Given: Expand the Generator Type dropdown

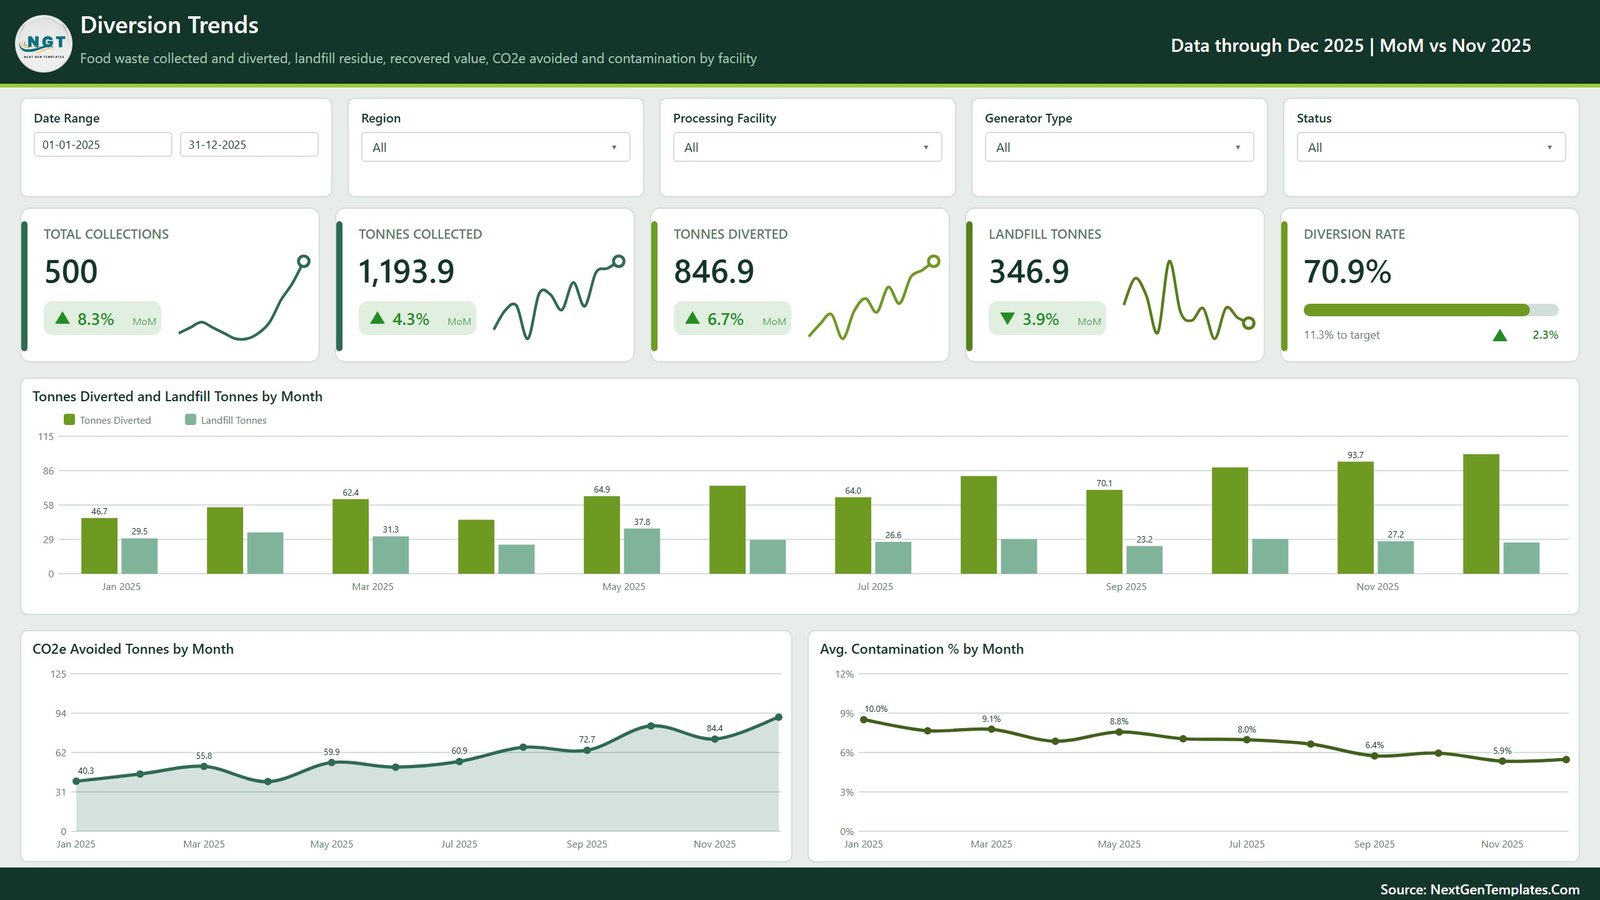Looking at the screenshot, I should [1119, 147].
